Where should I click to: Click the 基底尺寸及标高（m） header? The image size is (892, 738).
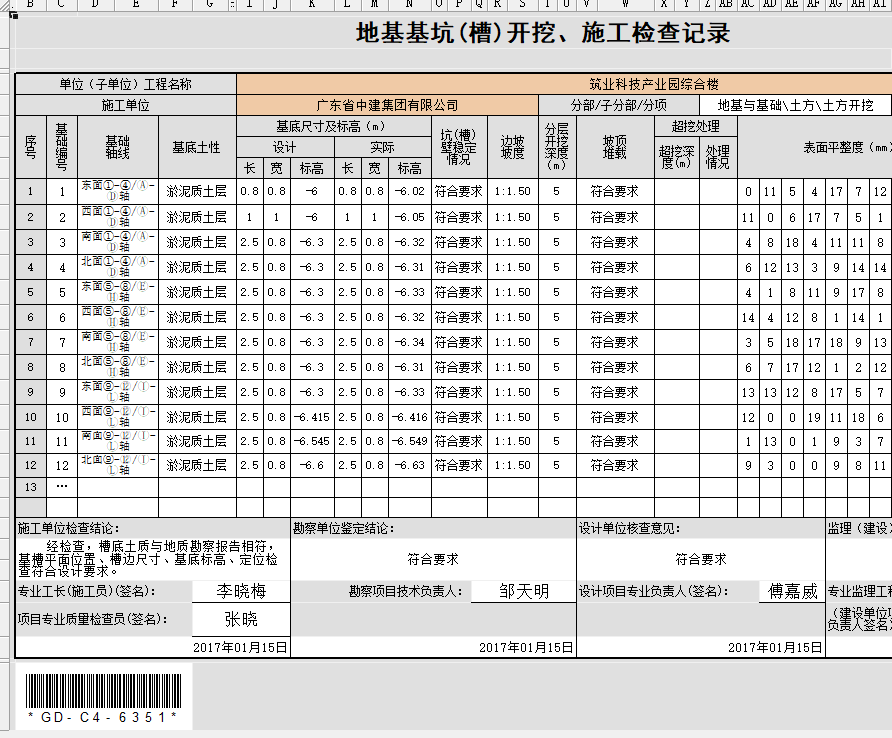click(334, 126)
